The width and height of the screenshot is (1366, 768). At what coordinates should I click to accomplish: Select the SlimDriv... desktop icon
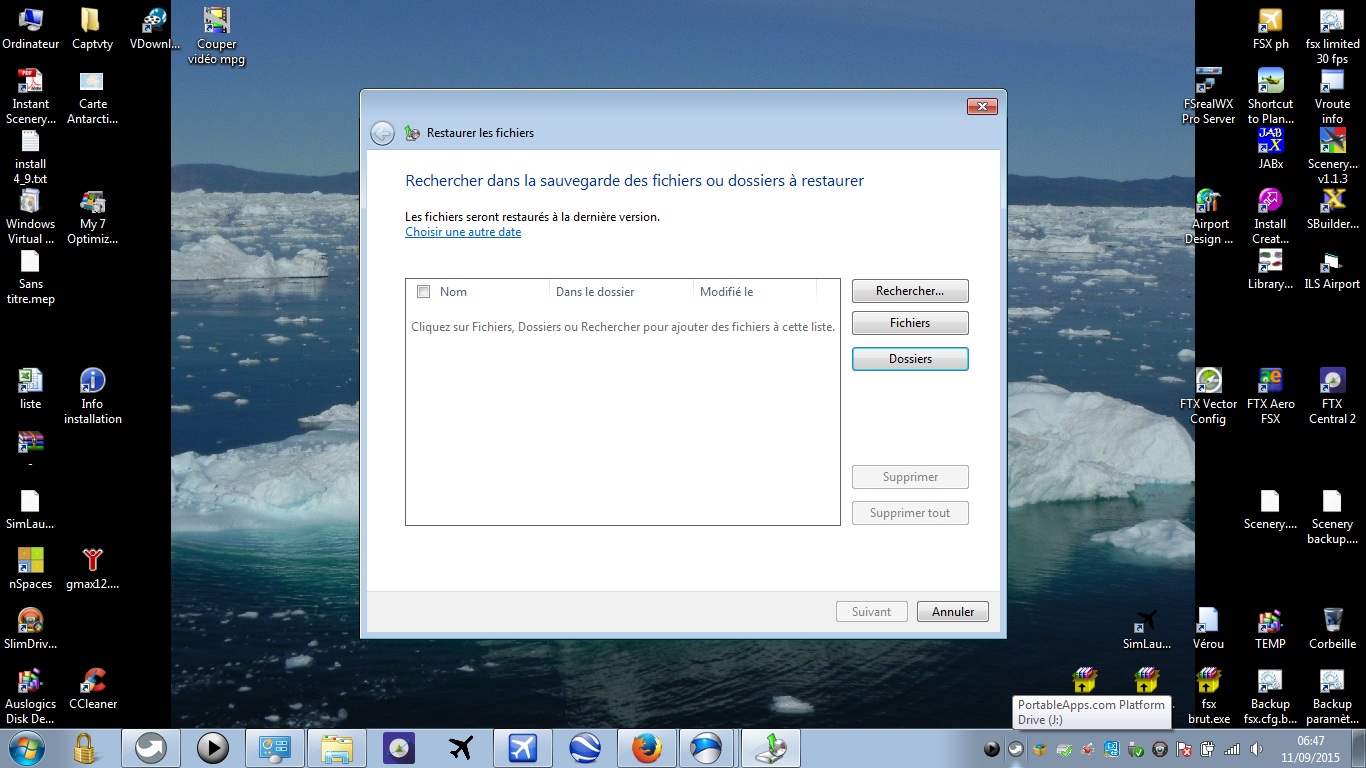click(x=31, y=629)
